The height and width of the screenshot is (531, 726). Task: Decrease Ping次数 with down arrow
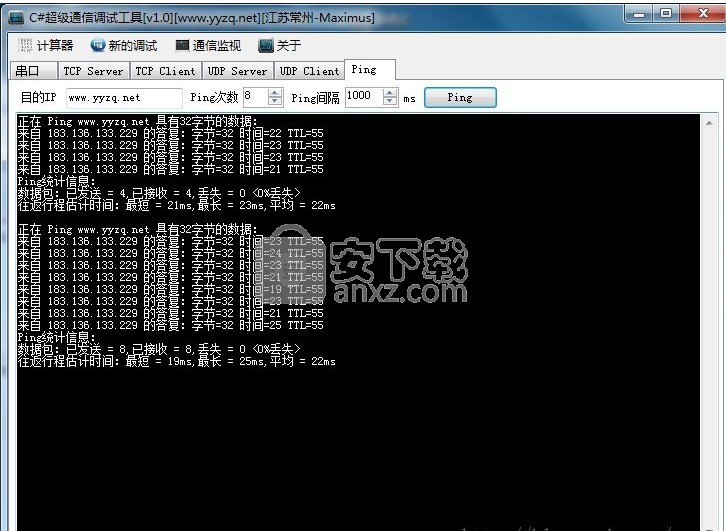tap(275, 101)
